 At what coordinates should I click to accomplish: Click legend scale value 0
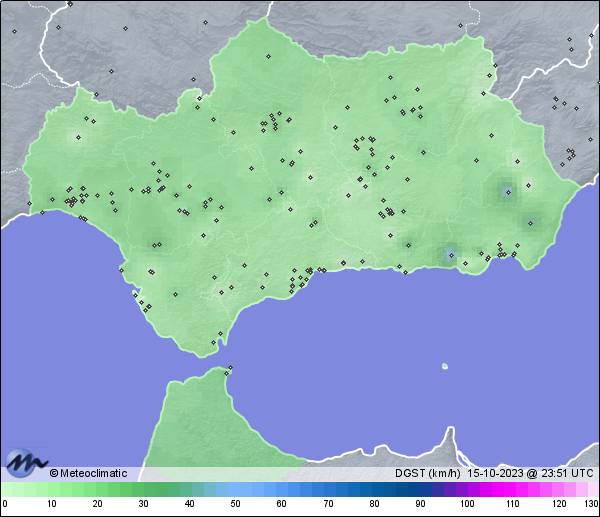[5, 503]
